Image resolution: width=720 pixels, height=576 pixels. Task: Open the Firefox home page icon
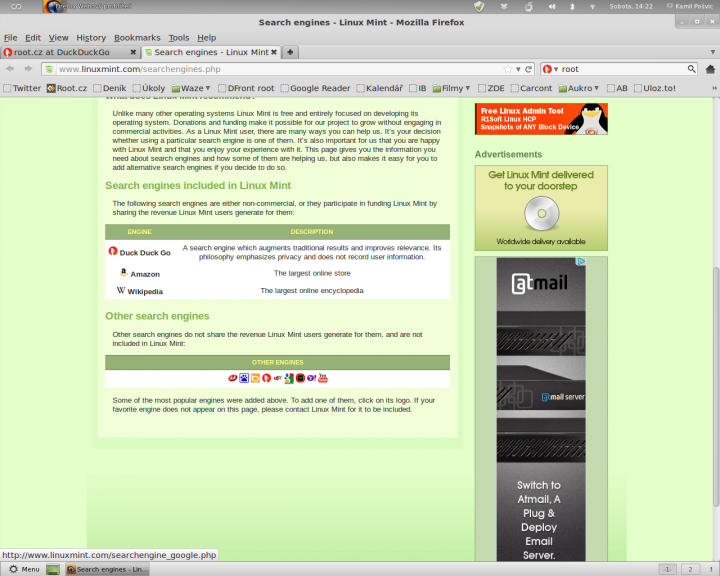pos(710,69)
